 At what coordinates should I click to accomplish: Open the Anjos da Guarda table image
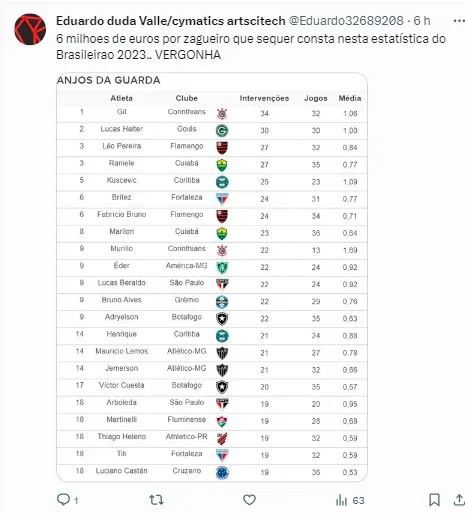click(x=212, y=277)
